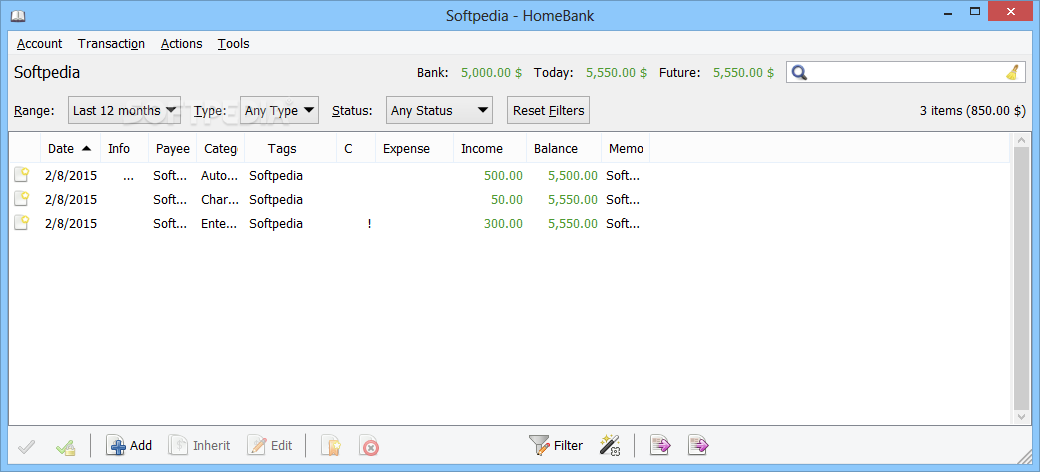
Task: Click the status icon of the 500.00 row
Action: [22, 175]
